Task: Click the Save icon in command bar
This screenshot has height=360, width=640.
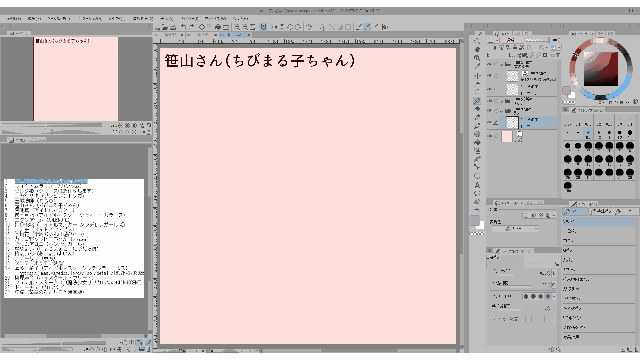Action: coord(173,27)
